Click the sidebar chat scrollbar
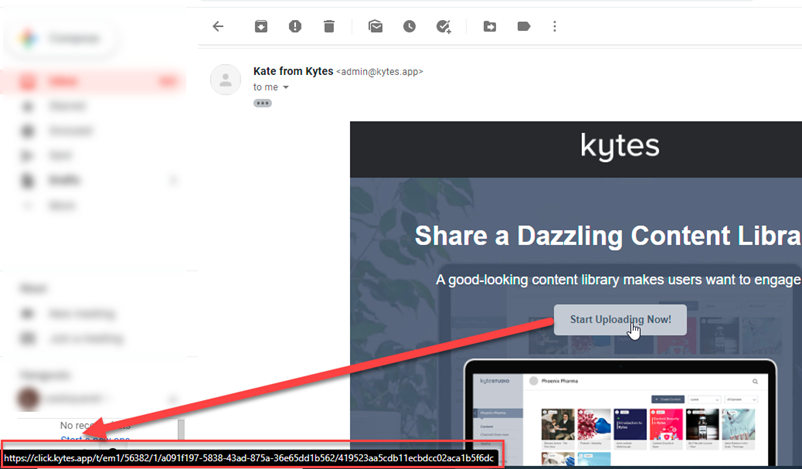Screen dimensions: 802x469 181,431
